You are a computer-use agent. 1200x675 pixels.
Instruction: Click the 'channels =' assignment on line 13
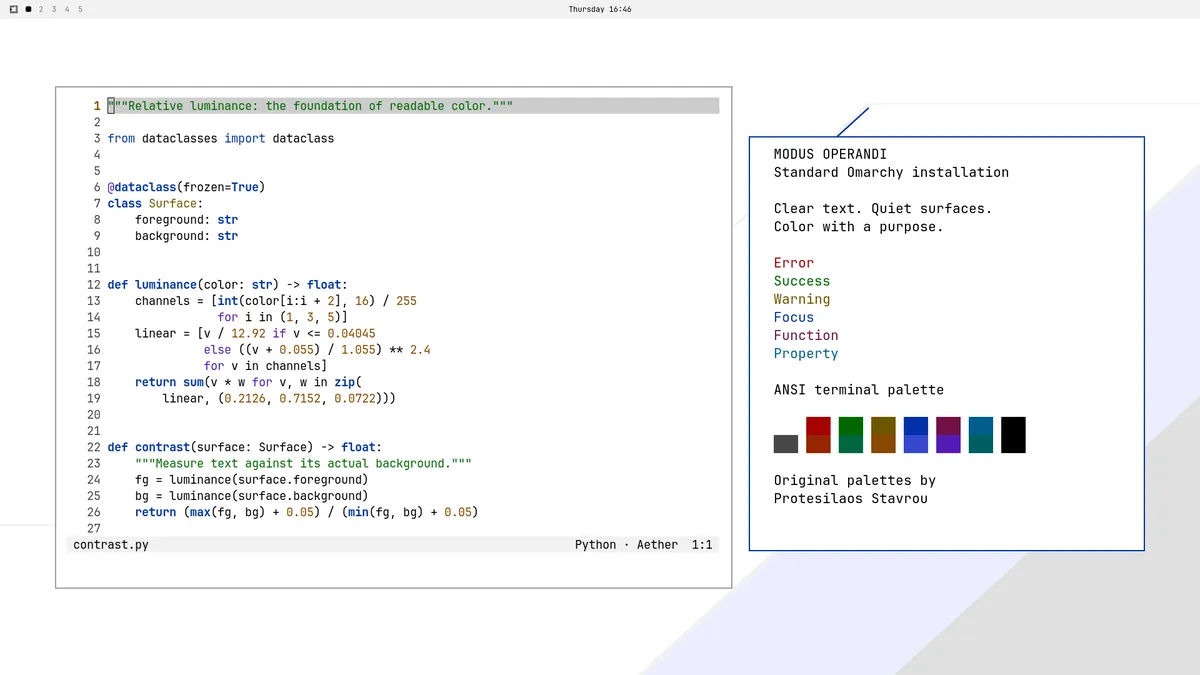(x=276, y=300)
